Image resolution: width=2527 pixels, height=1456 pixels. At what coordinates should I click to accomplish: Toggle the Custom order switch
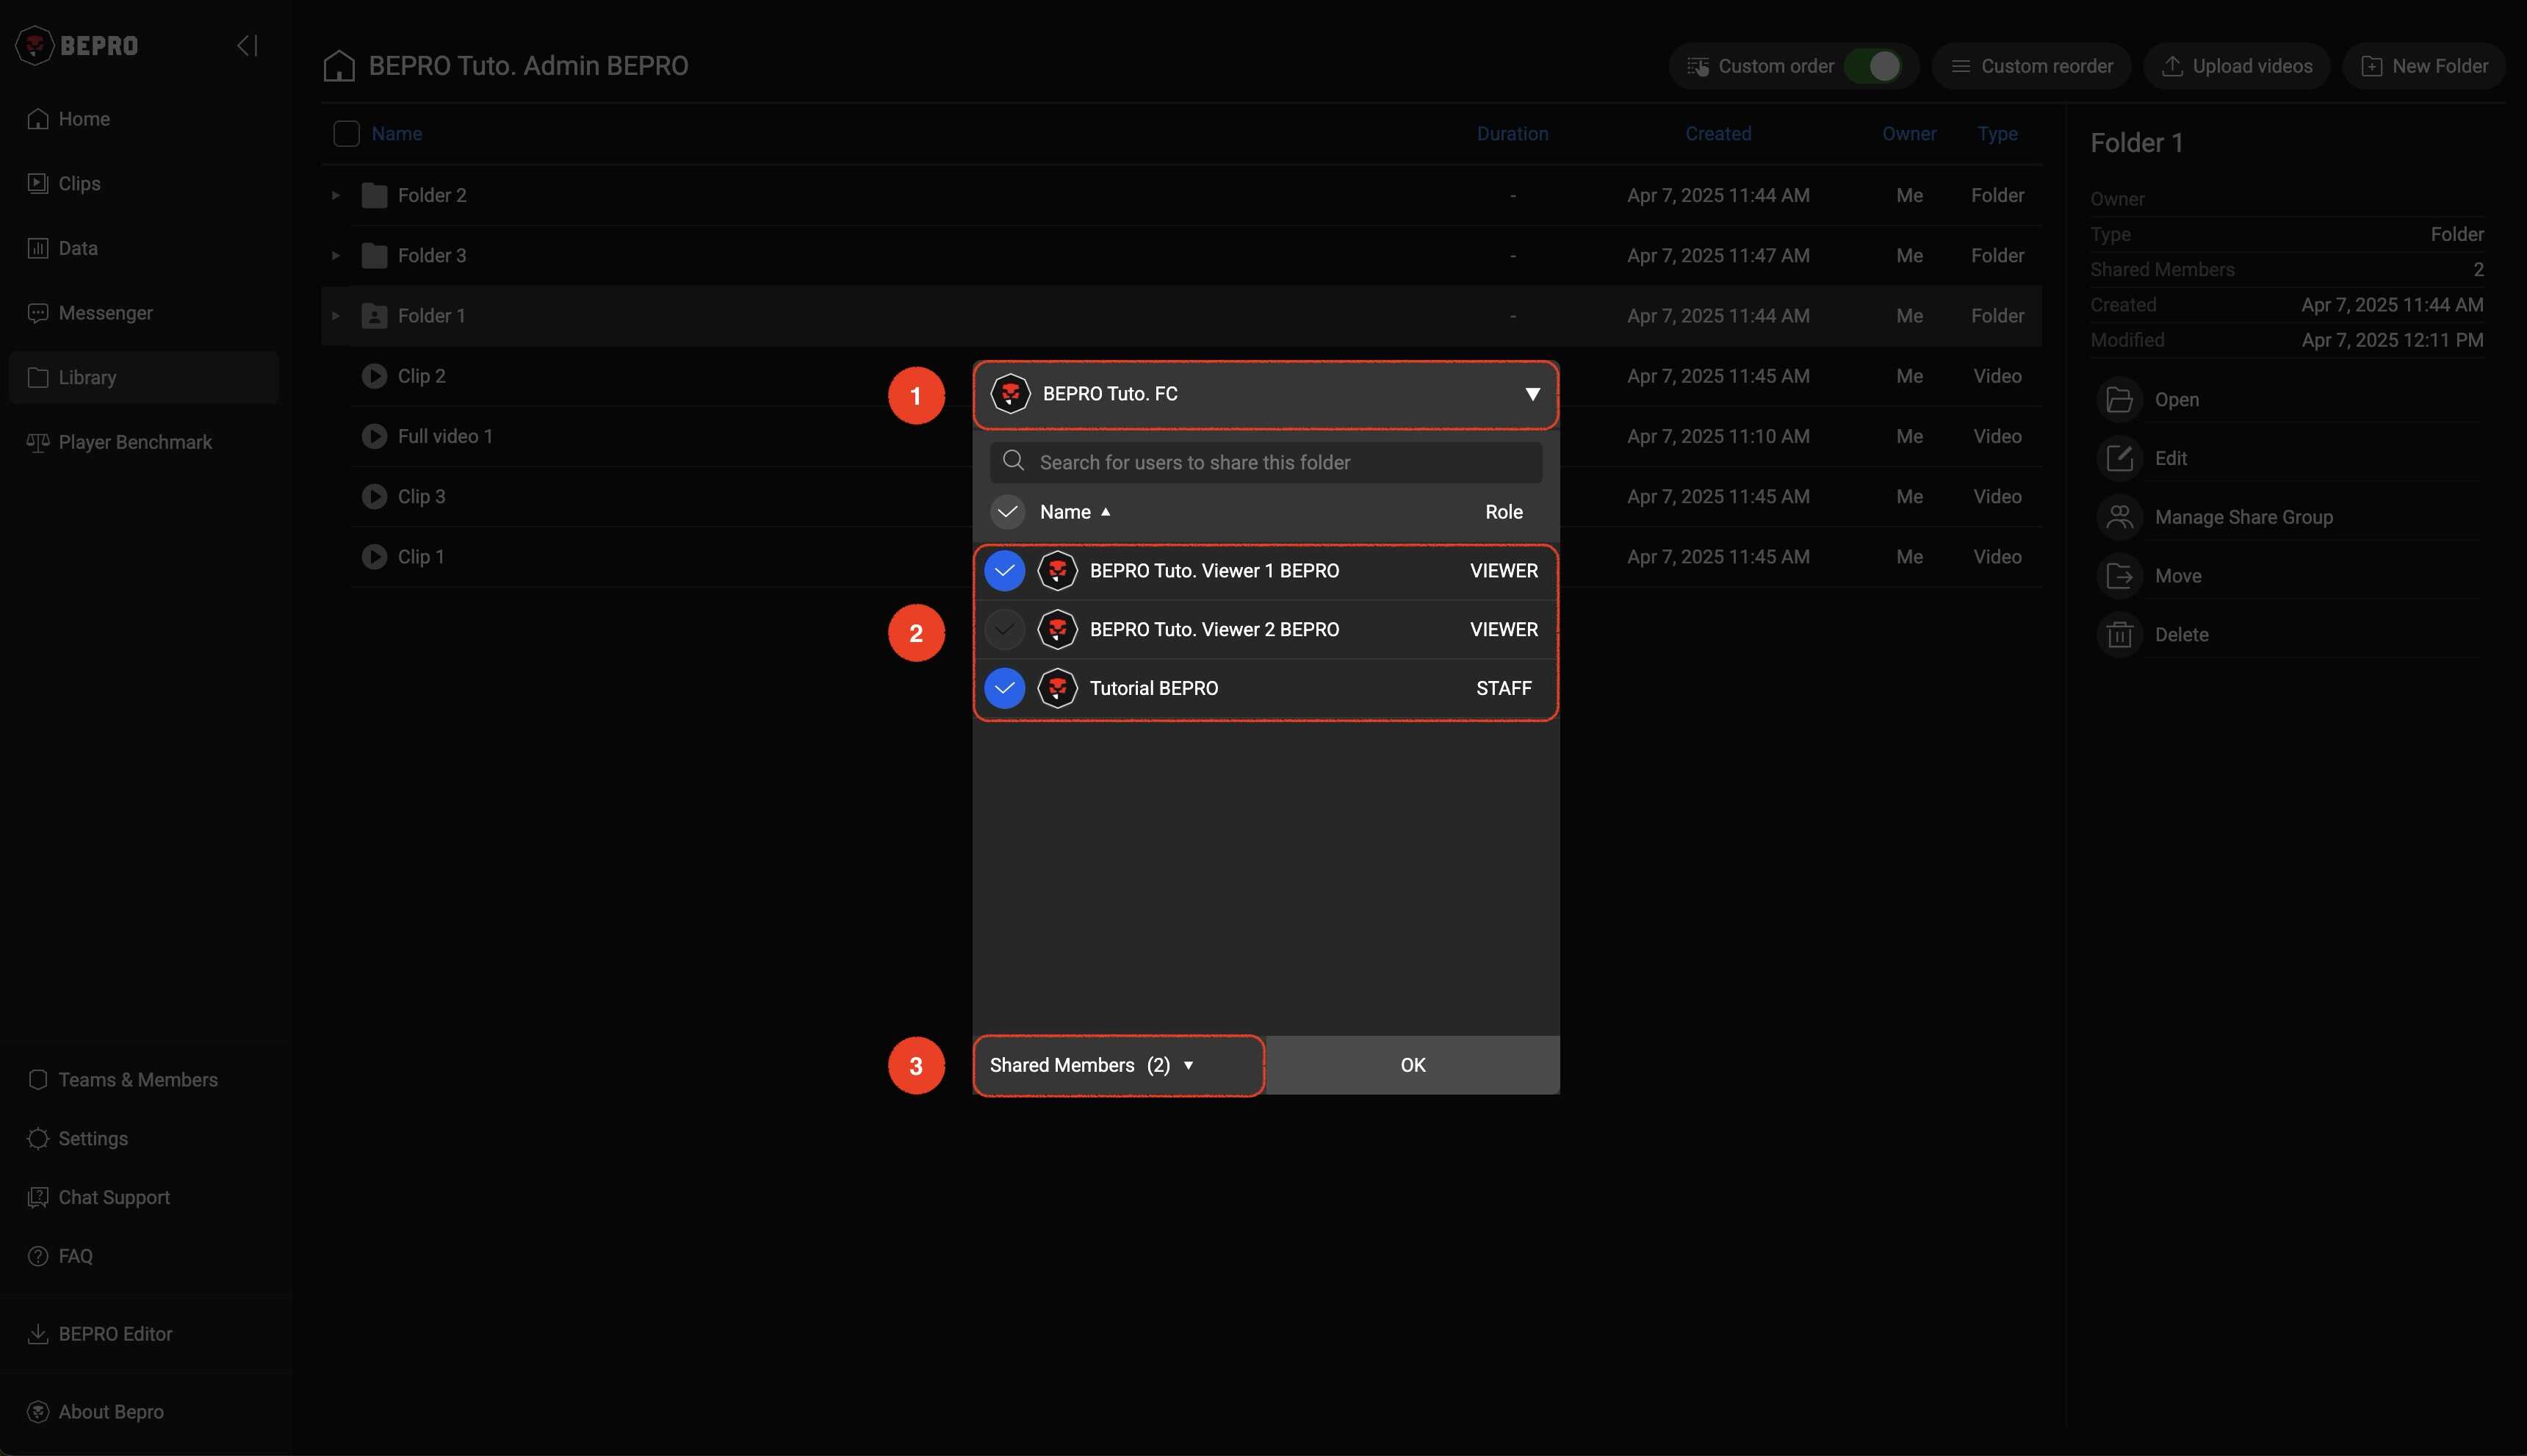click(x=1874, y=66)
